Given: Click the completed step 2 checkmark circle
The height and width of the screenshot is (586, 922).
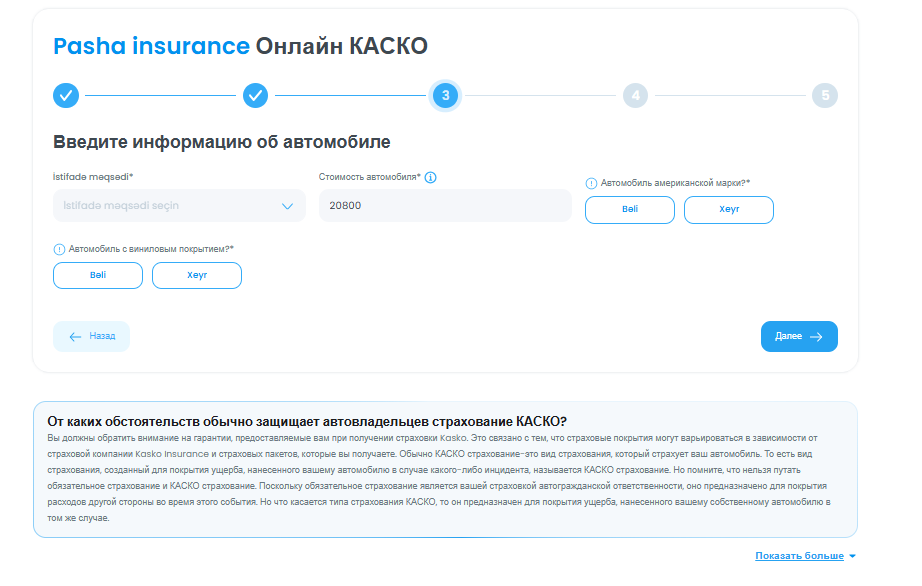Looking at the screenshot, I should tap(256, 96).
